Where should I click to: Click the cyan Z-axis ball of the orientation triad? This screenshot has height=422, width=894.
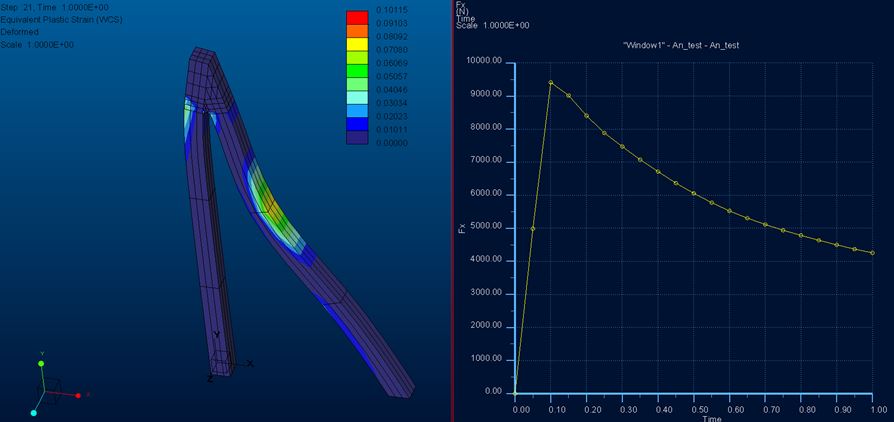(34, 413)
